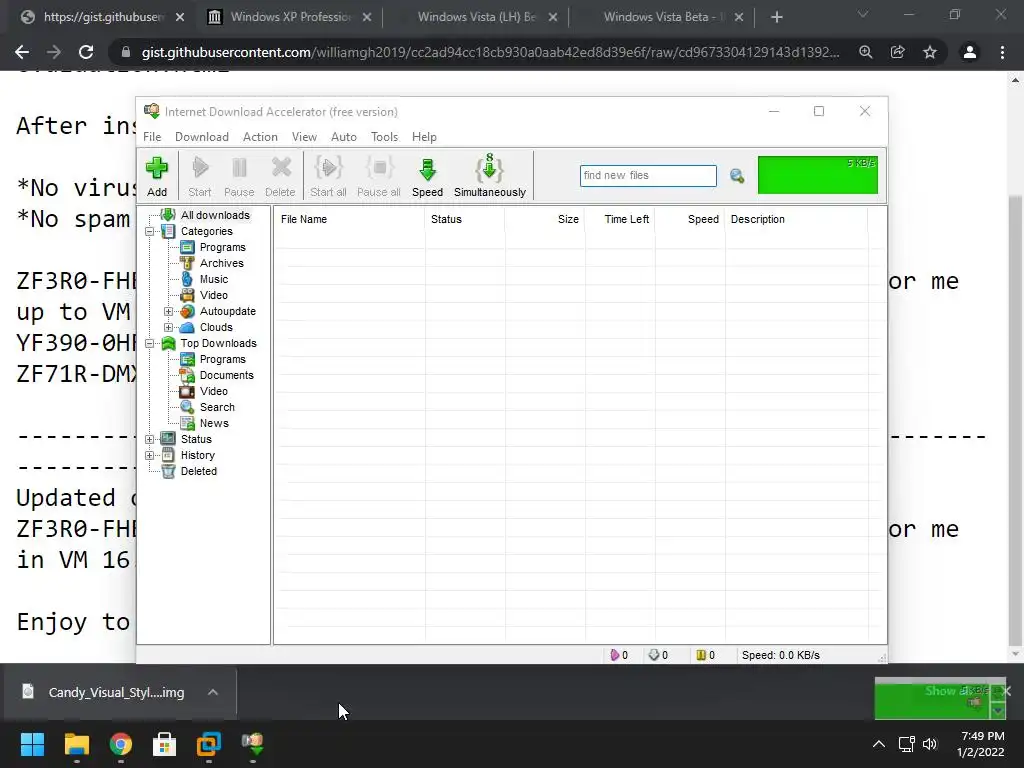
Task: Expand the Clouds tree branch
Action: point(168,327)
